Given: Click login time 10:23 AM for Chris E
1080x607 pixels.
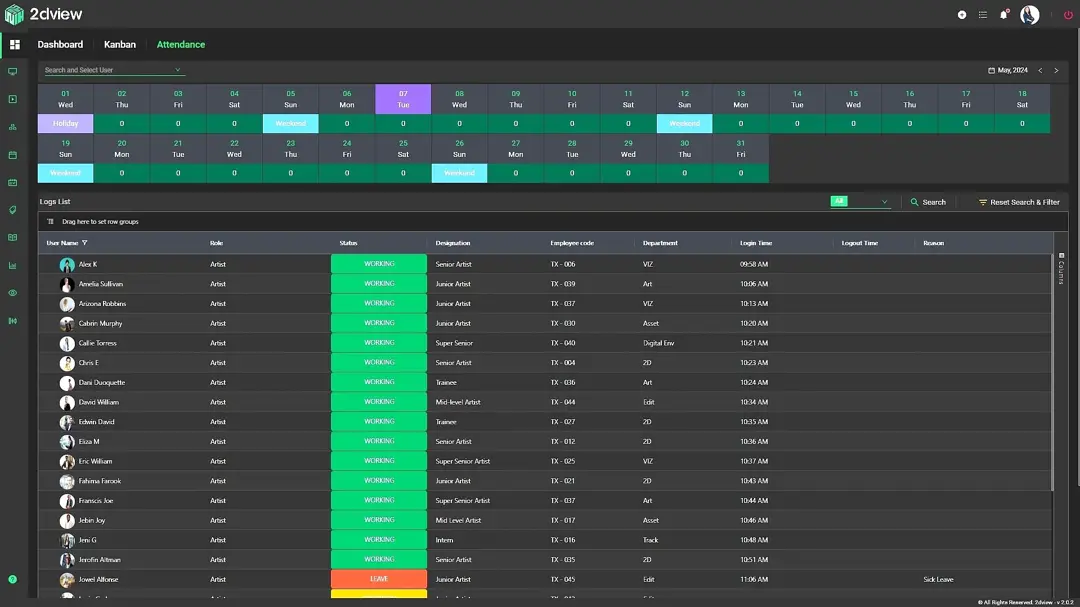Looking at the screenshot, I should (754, 362).
